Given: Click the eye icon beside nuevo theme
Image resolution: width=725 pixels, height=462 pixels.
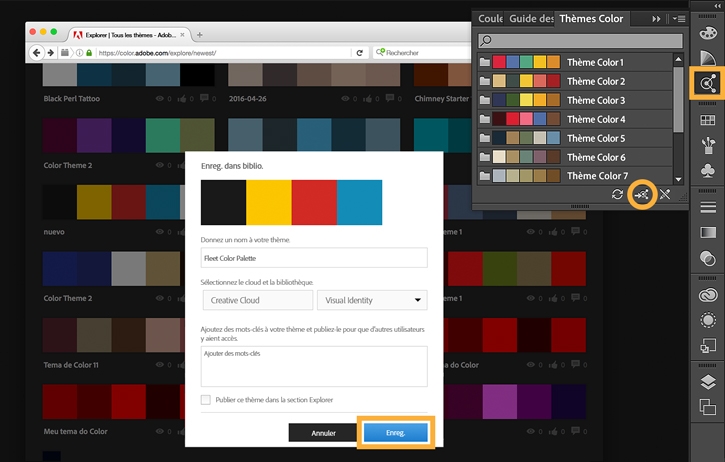Looking at the screenshot, I should 160,232.
